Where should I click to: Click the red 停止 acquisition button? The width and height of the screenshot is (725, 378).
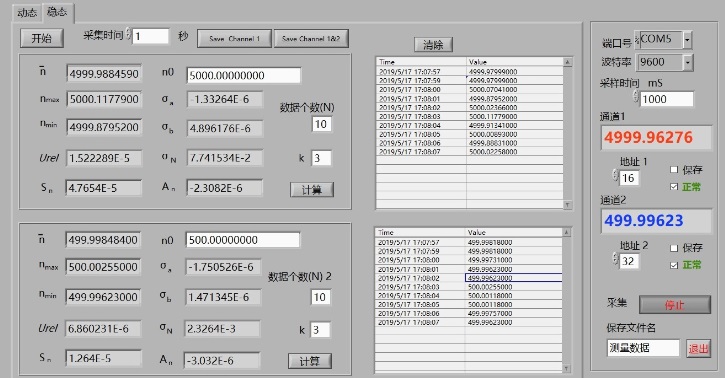[675, 305]
